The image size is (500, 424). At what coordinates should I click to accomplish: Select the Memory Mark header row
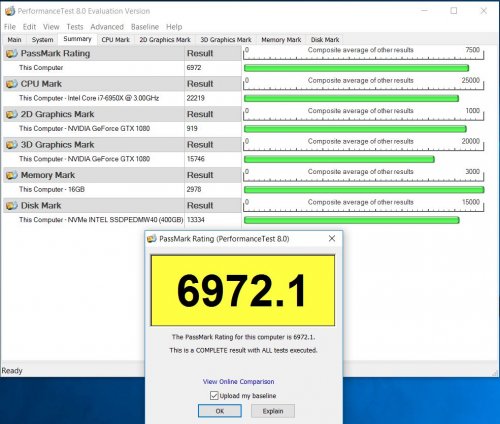pos(122,175)
